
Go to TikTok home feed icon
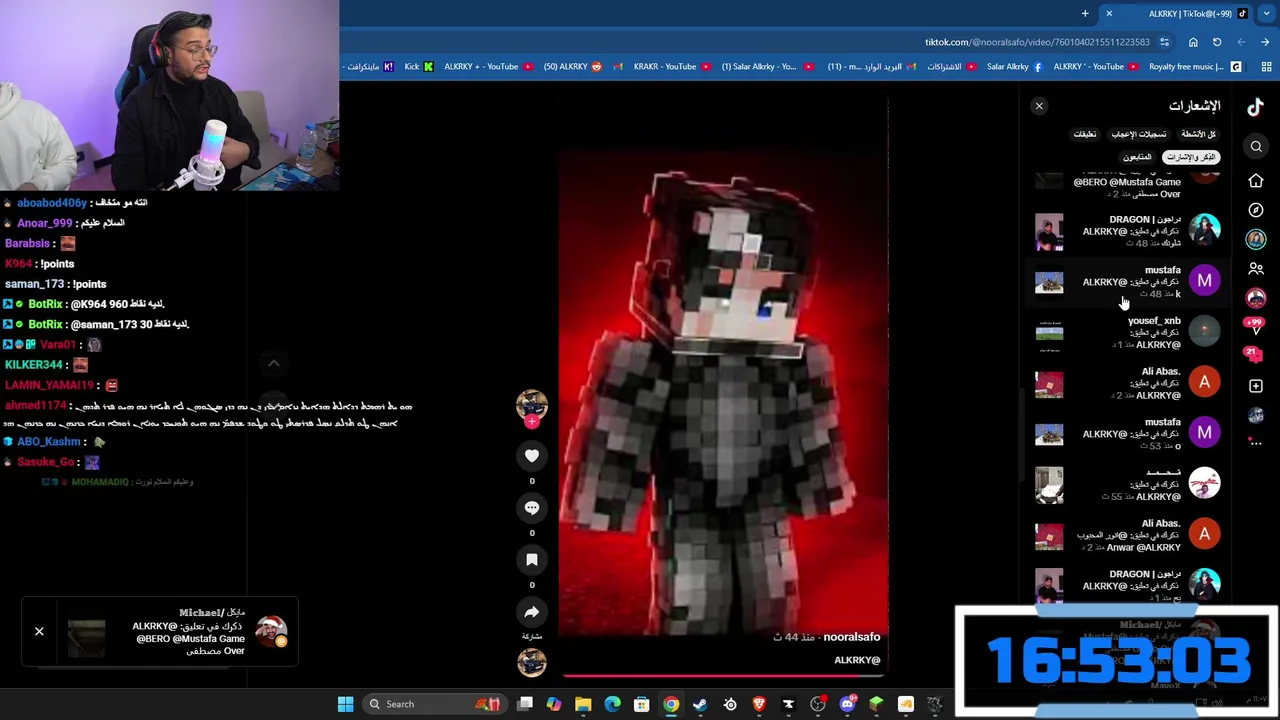tap(1256, 181)
